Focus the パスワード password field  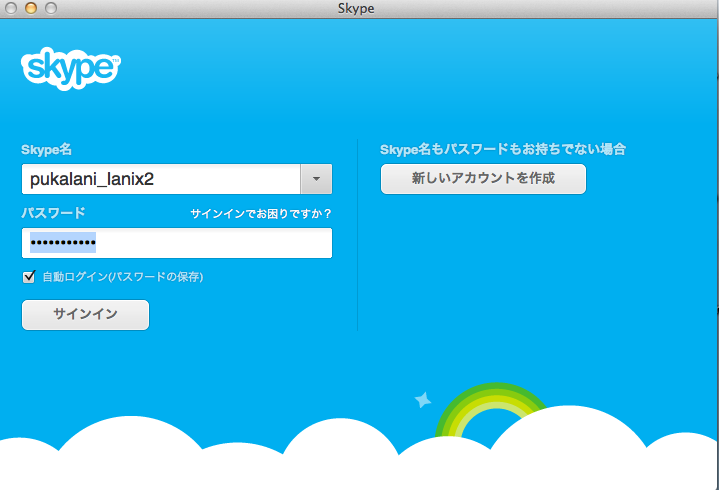pos(177,243)
